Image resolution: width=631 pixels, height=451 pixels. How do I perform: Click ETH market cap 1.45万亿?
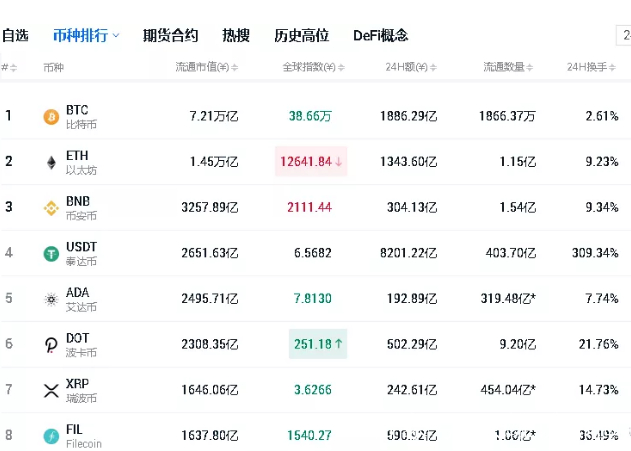[214, 162]
